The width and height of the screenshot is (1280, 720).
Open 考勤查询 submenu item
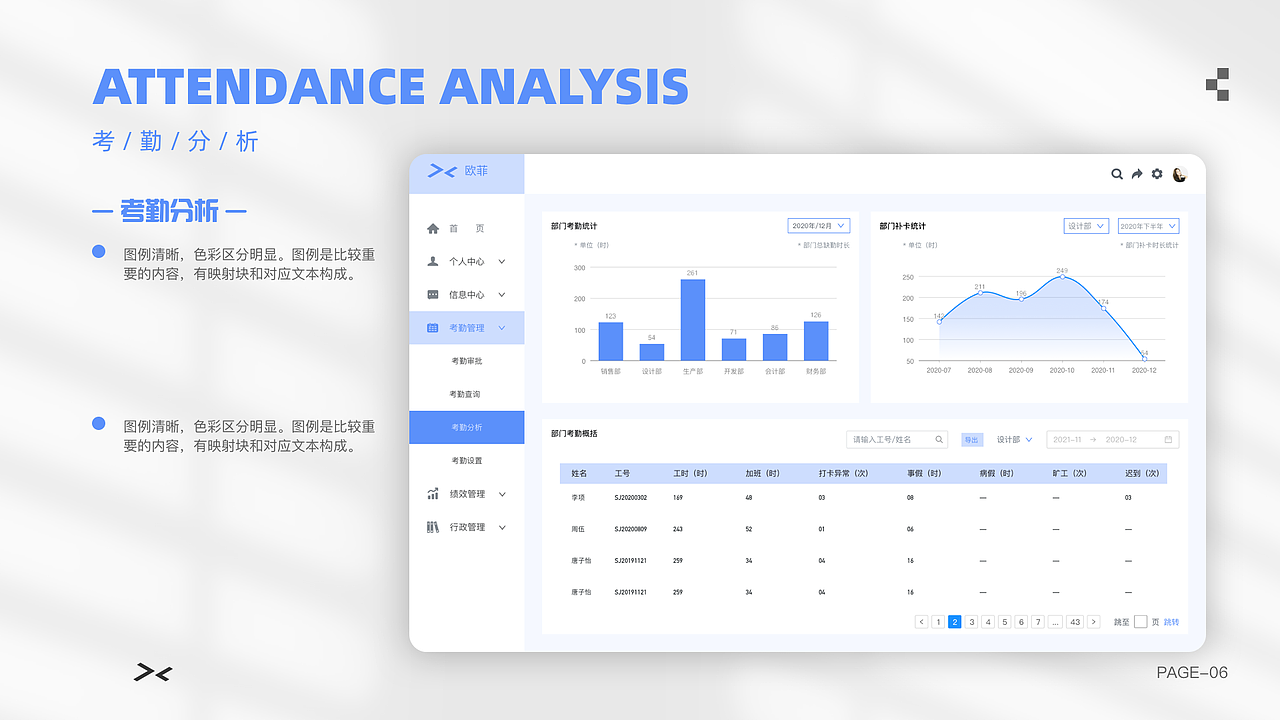coord(466,394)
